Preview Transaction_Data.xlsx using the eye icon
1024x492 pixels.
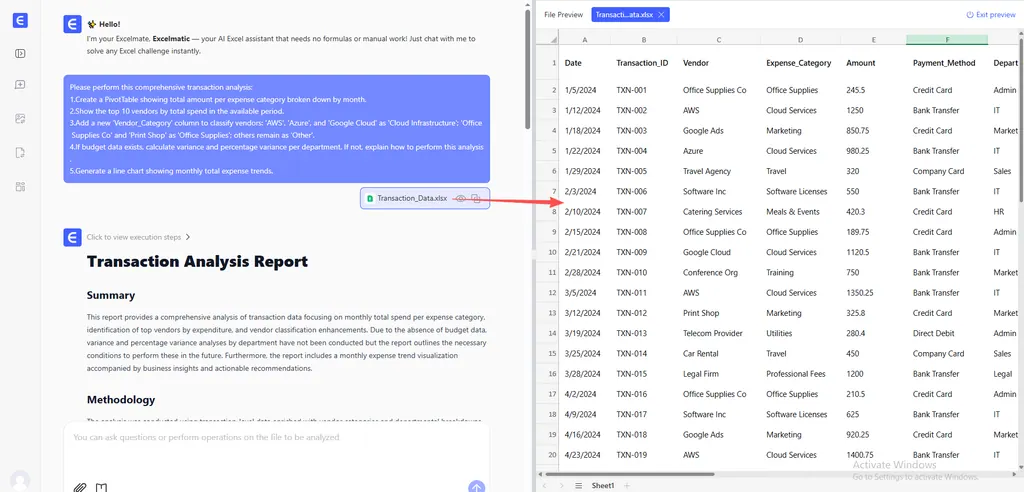pyautogui.click(x=460, y=199)
